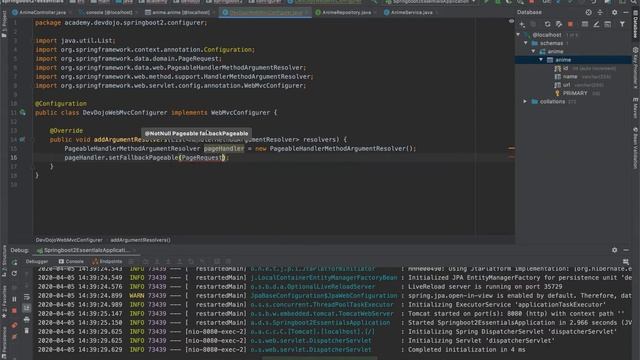
Task: Open the Database tool window side tab
Action: click(x=636, y=24)
